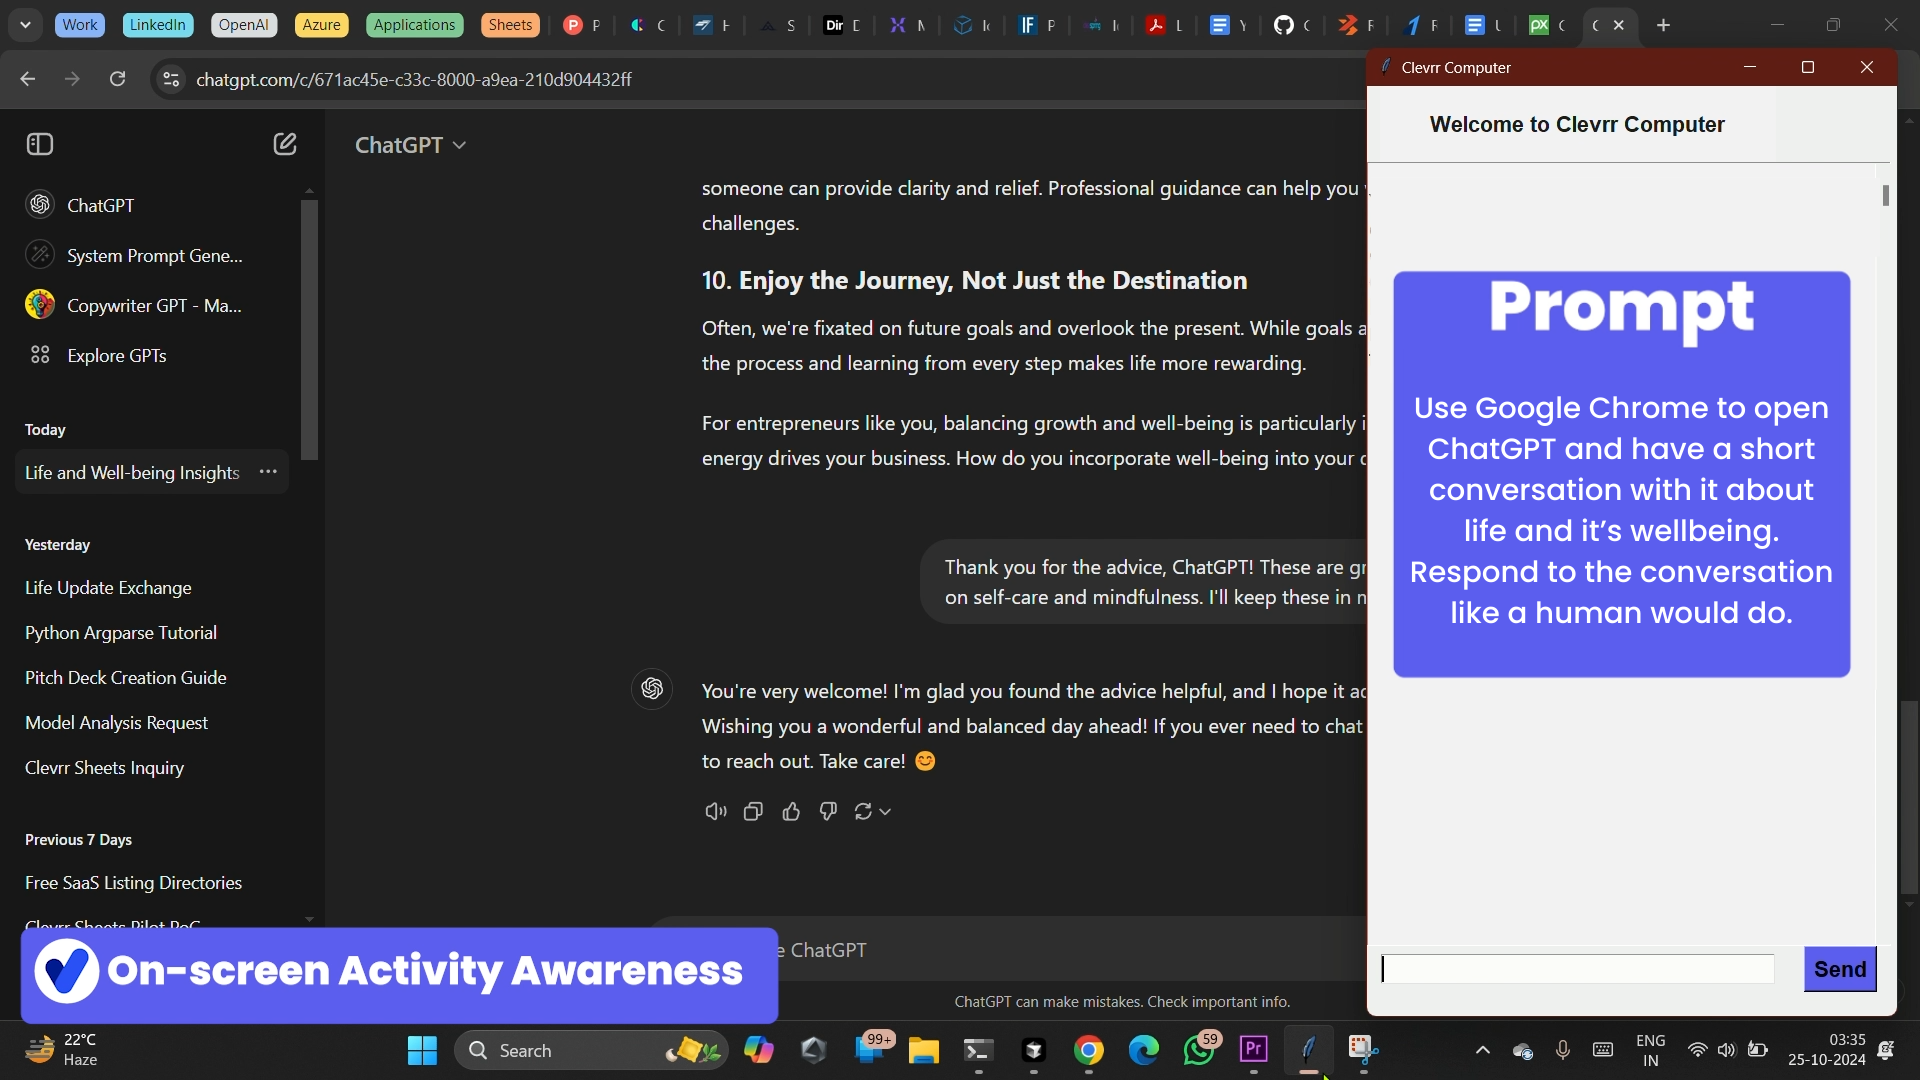
Task: Select the Sheets tab group
Action: [x=509, y=25]
